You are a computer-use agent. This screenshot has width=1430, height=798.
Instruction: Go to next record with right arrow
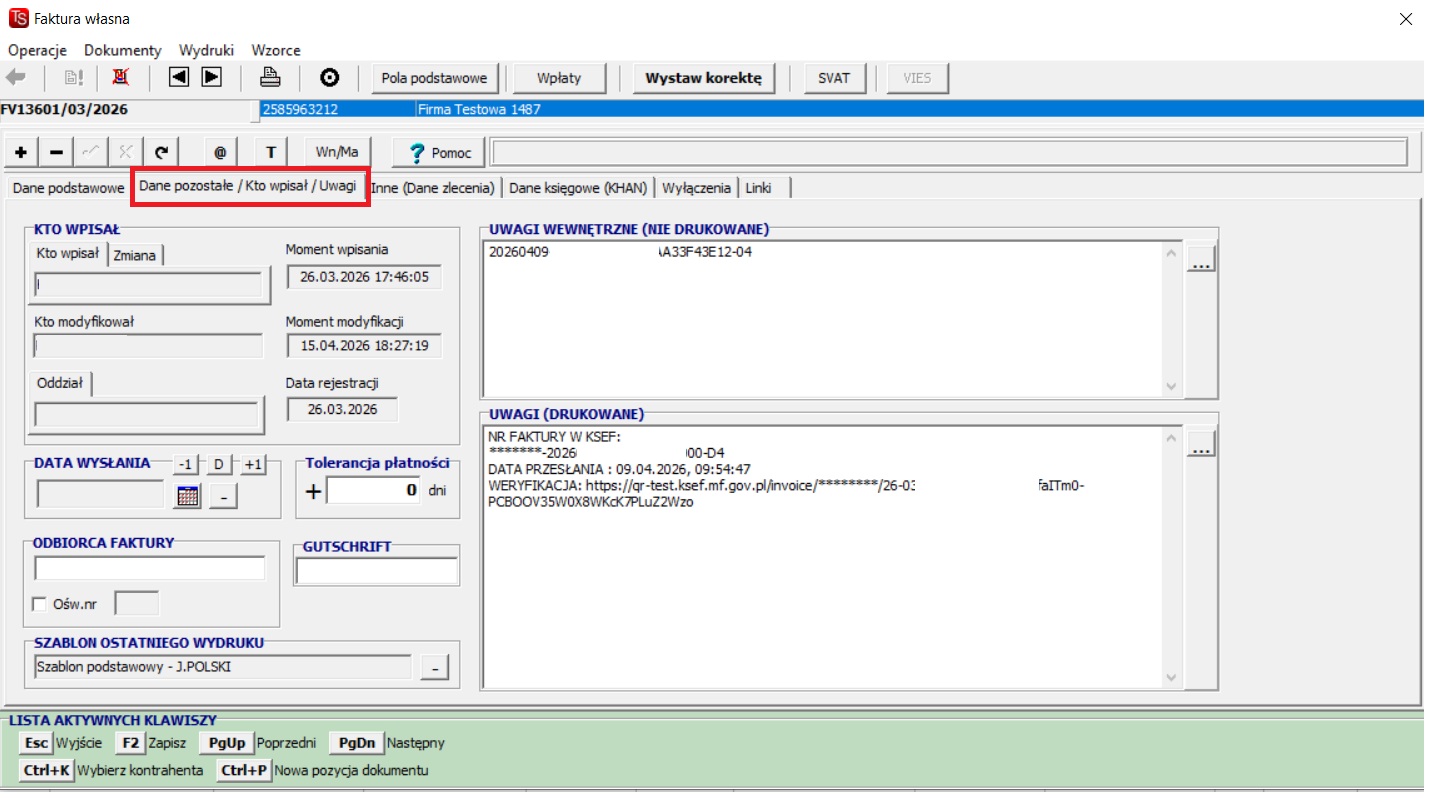tap(211, 78)
